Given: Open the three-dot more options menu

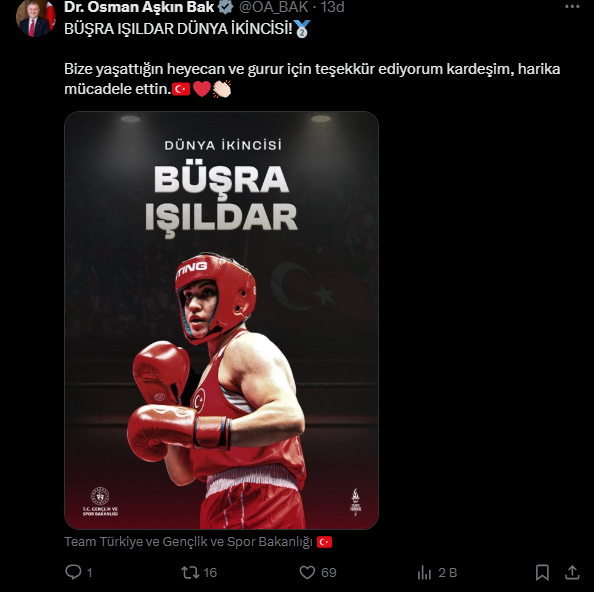Looking at the screenshot, I should (572, 7).
